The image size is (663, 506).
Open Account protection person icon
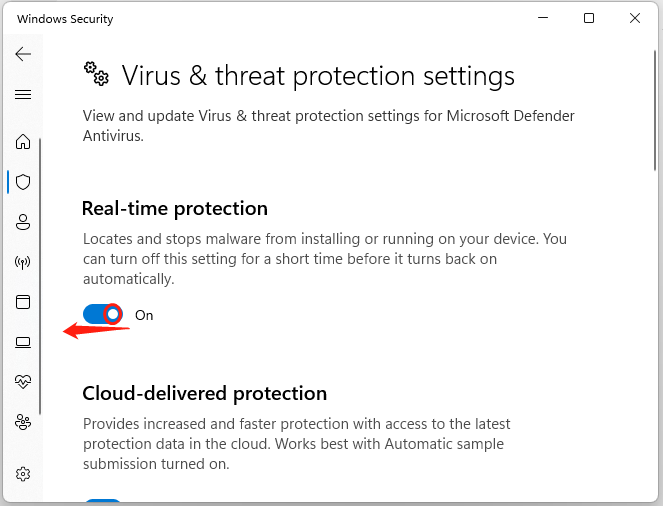23,222
